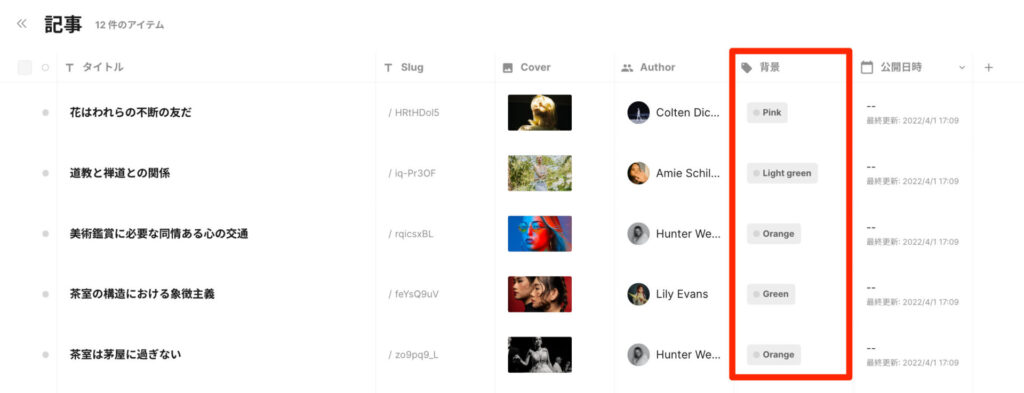Open article 茶室の構造における象徴主義
The width and height of the screenshot is (1024, 393).
(142, 294)
